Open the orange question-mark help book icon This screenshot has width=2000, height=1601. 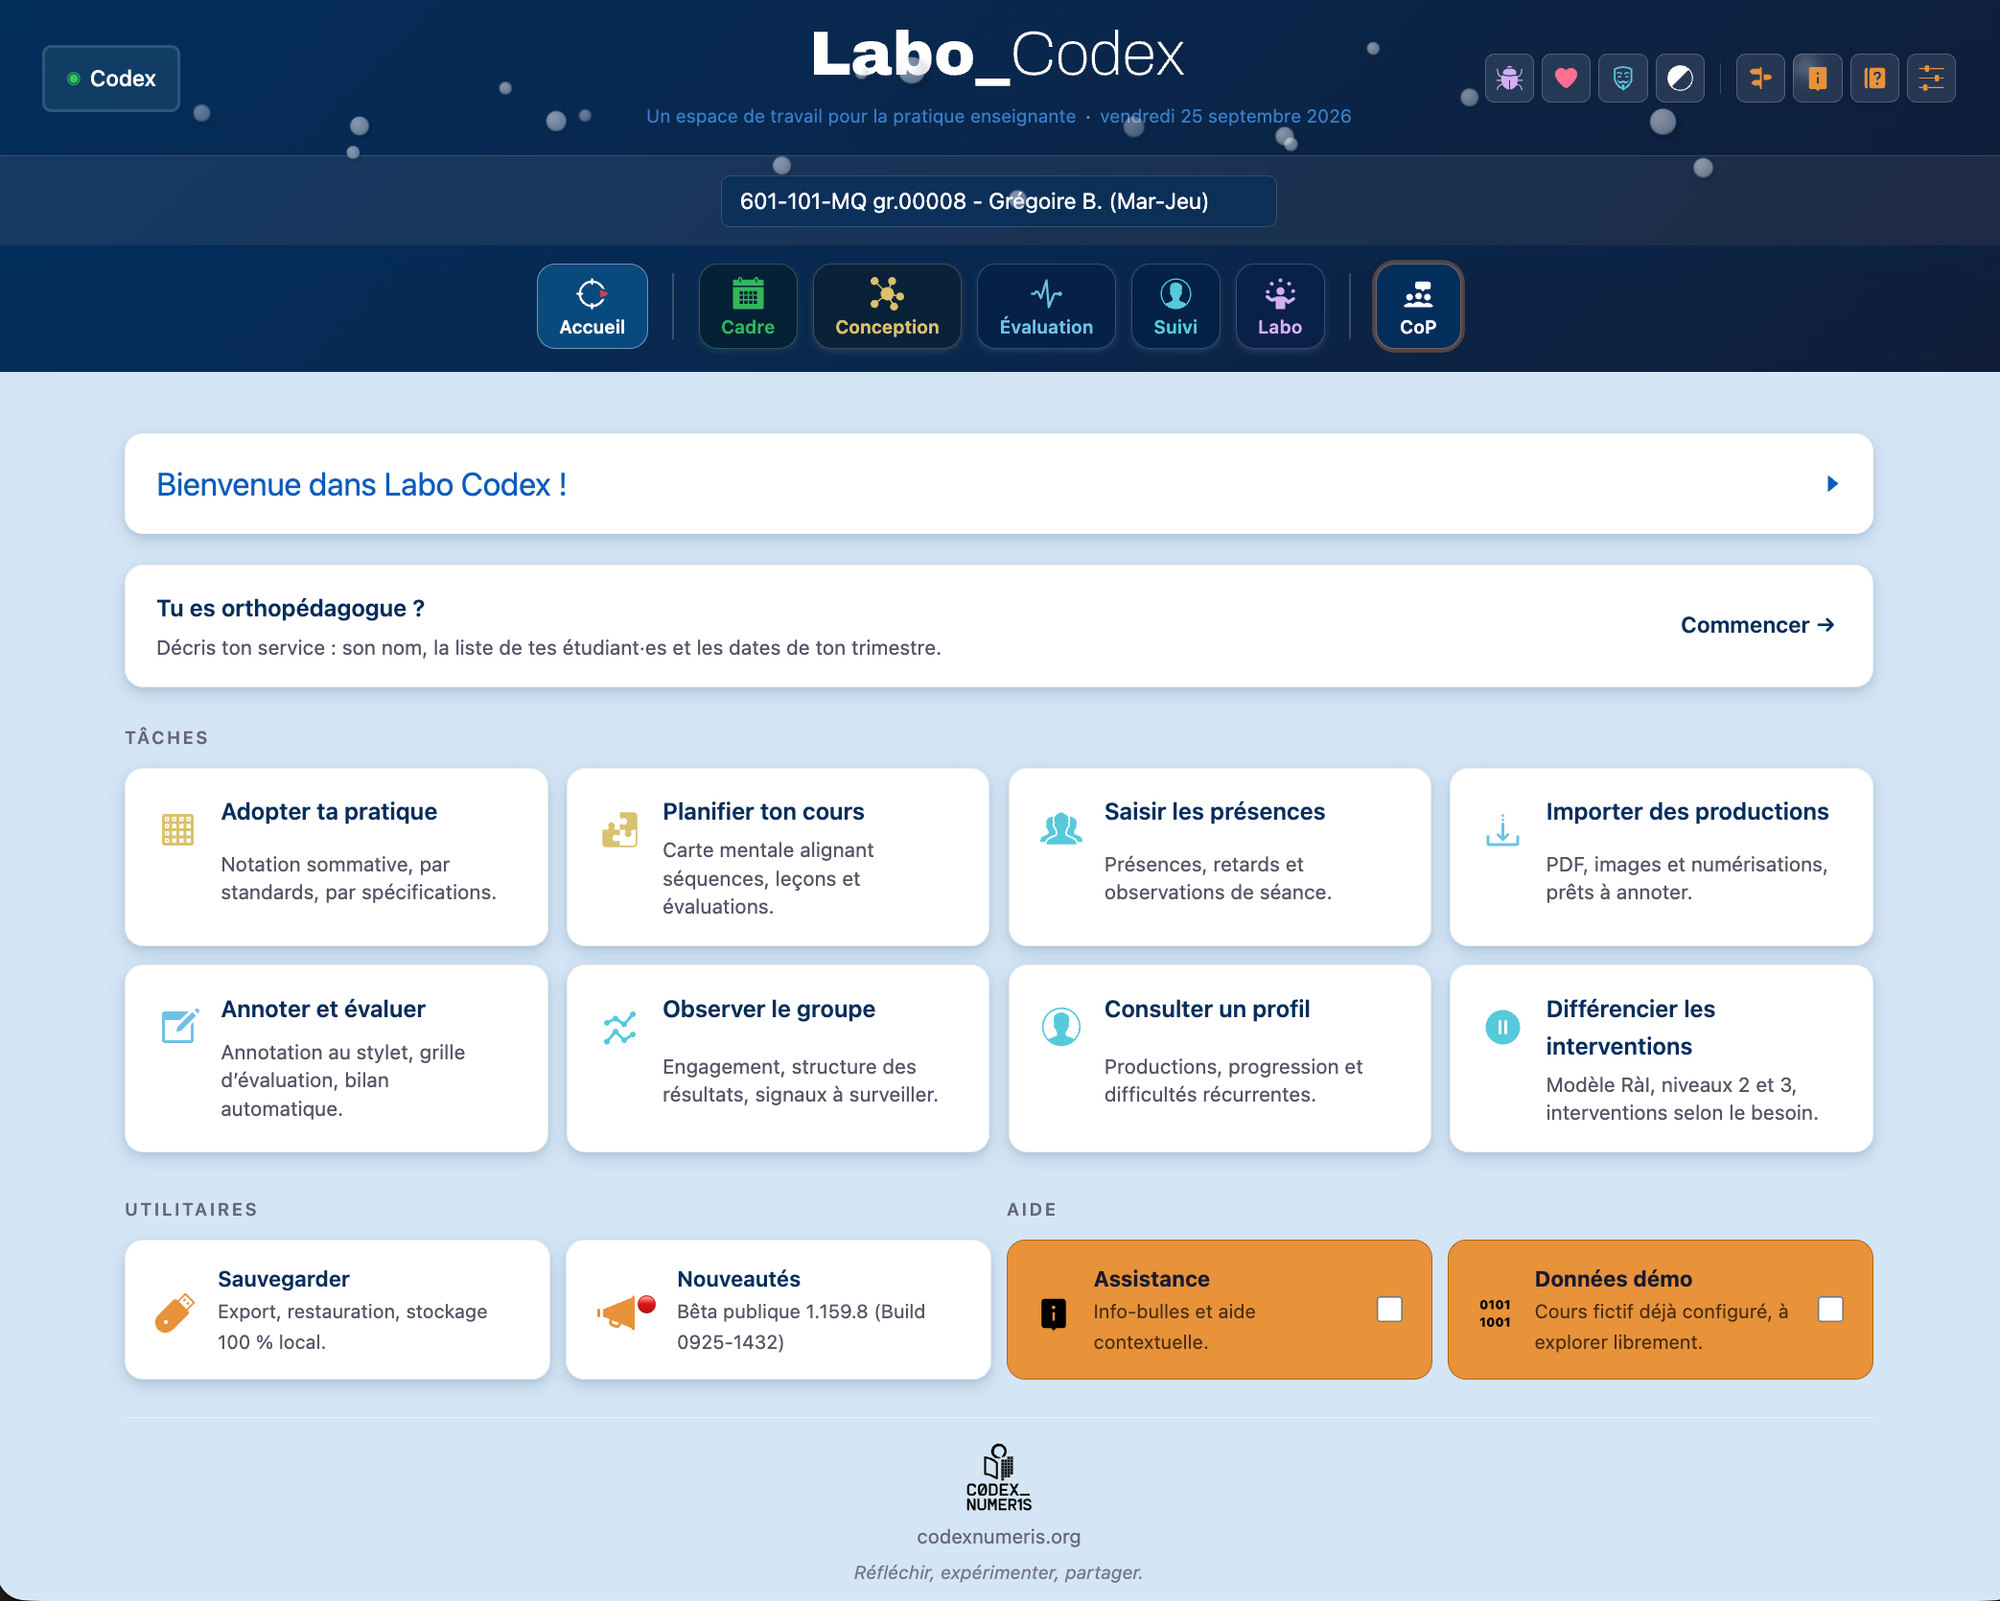coord(1874,78)
